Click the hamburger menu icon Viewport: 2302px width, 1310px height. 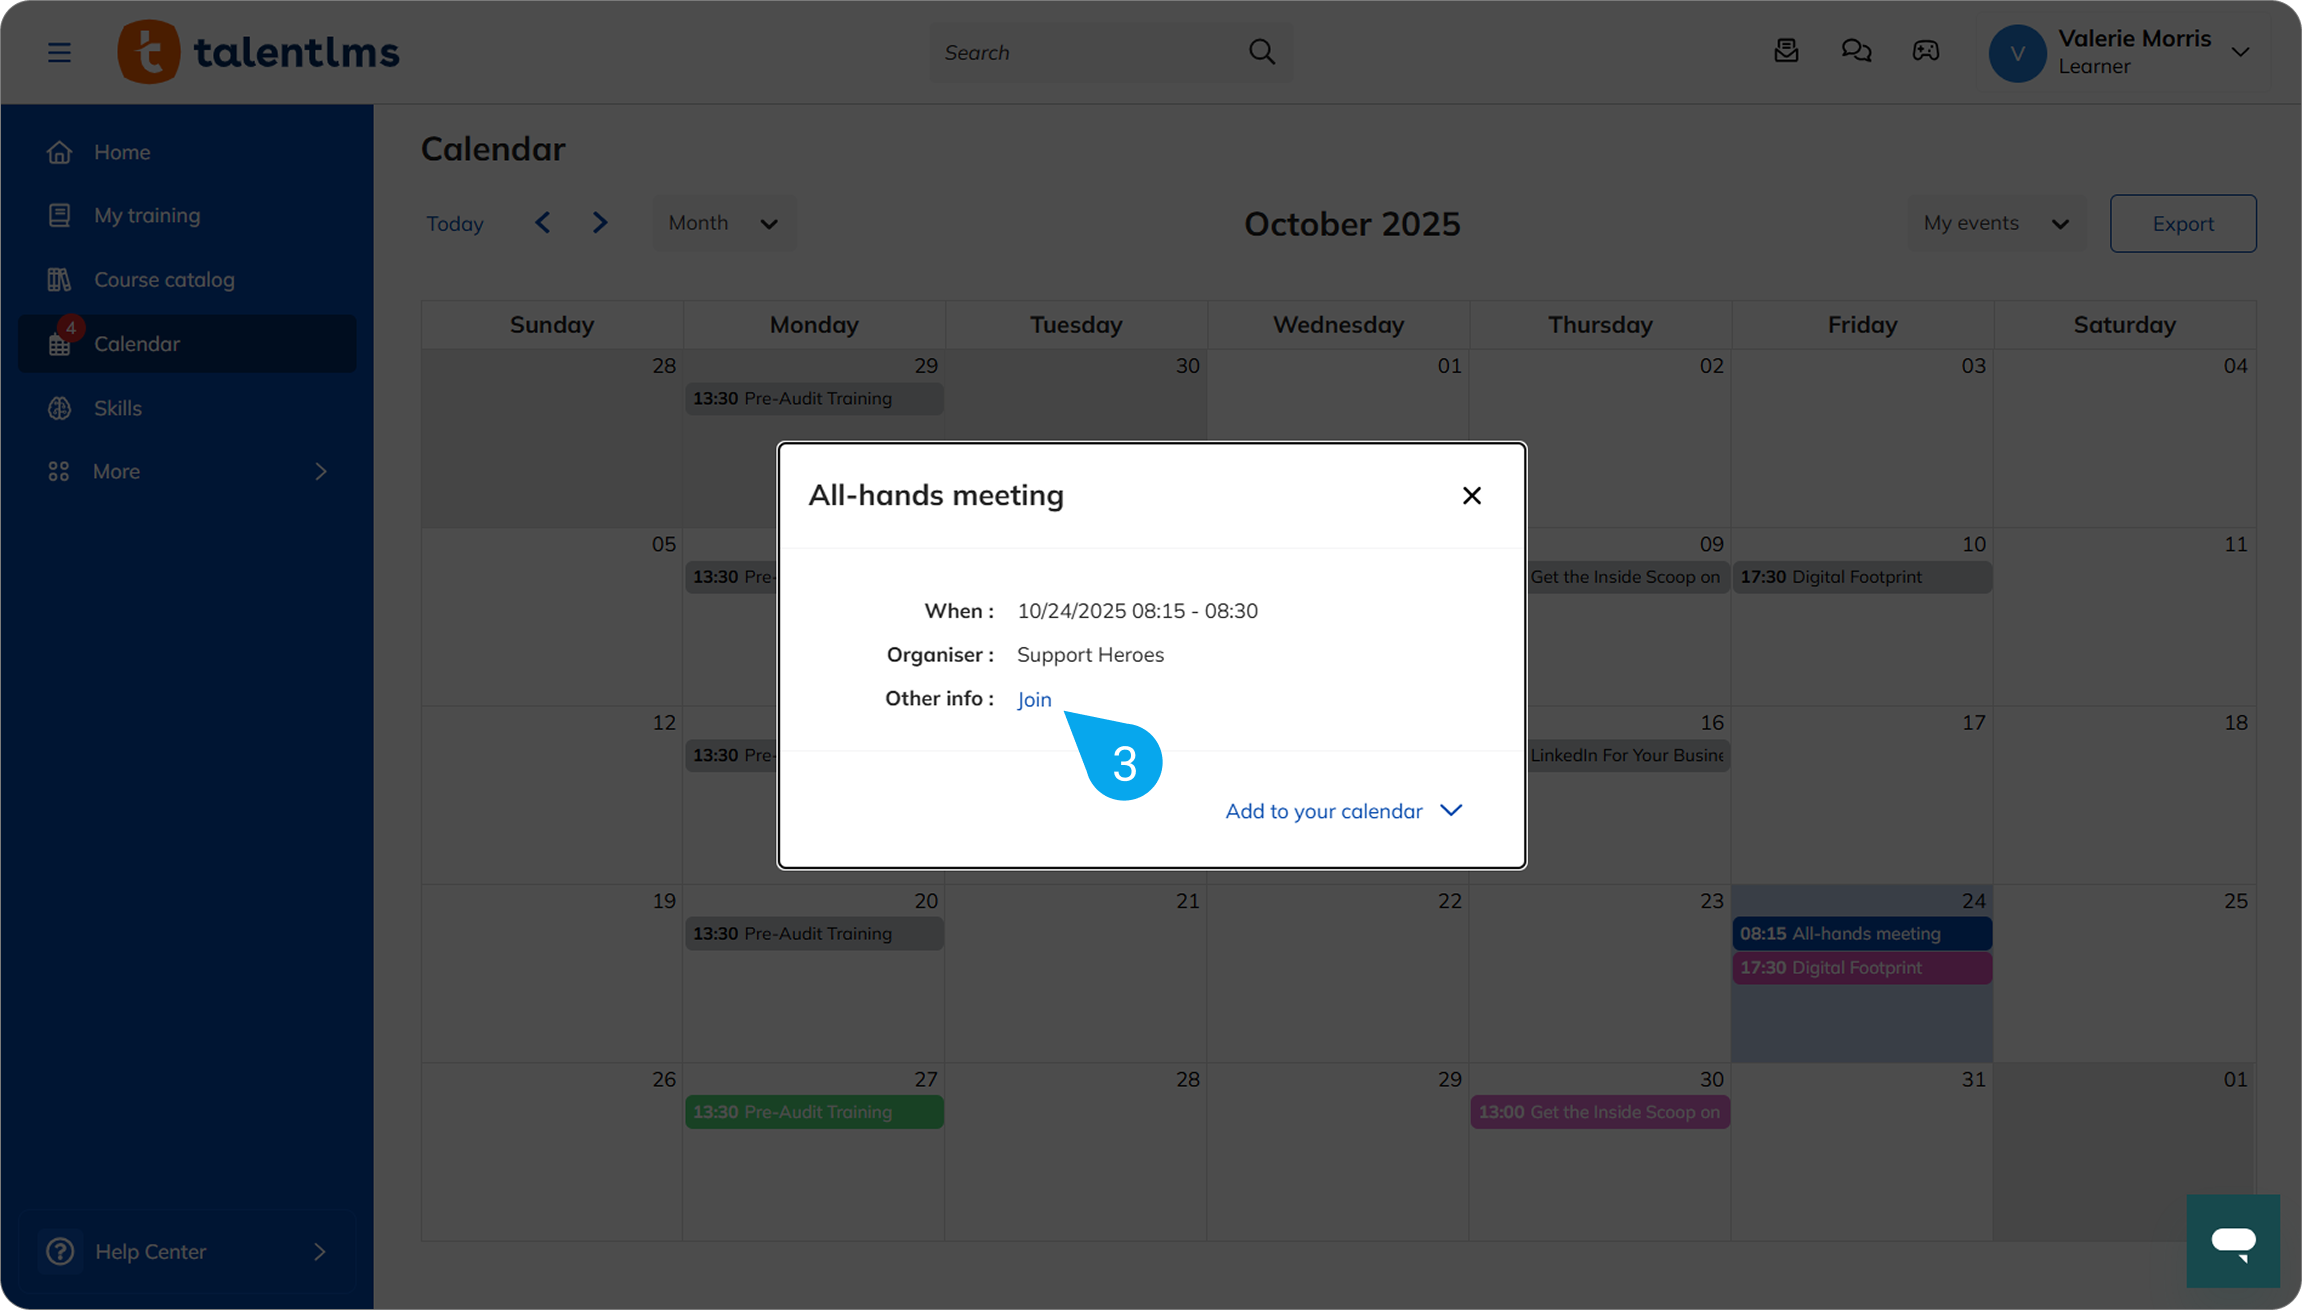59,52
